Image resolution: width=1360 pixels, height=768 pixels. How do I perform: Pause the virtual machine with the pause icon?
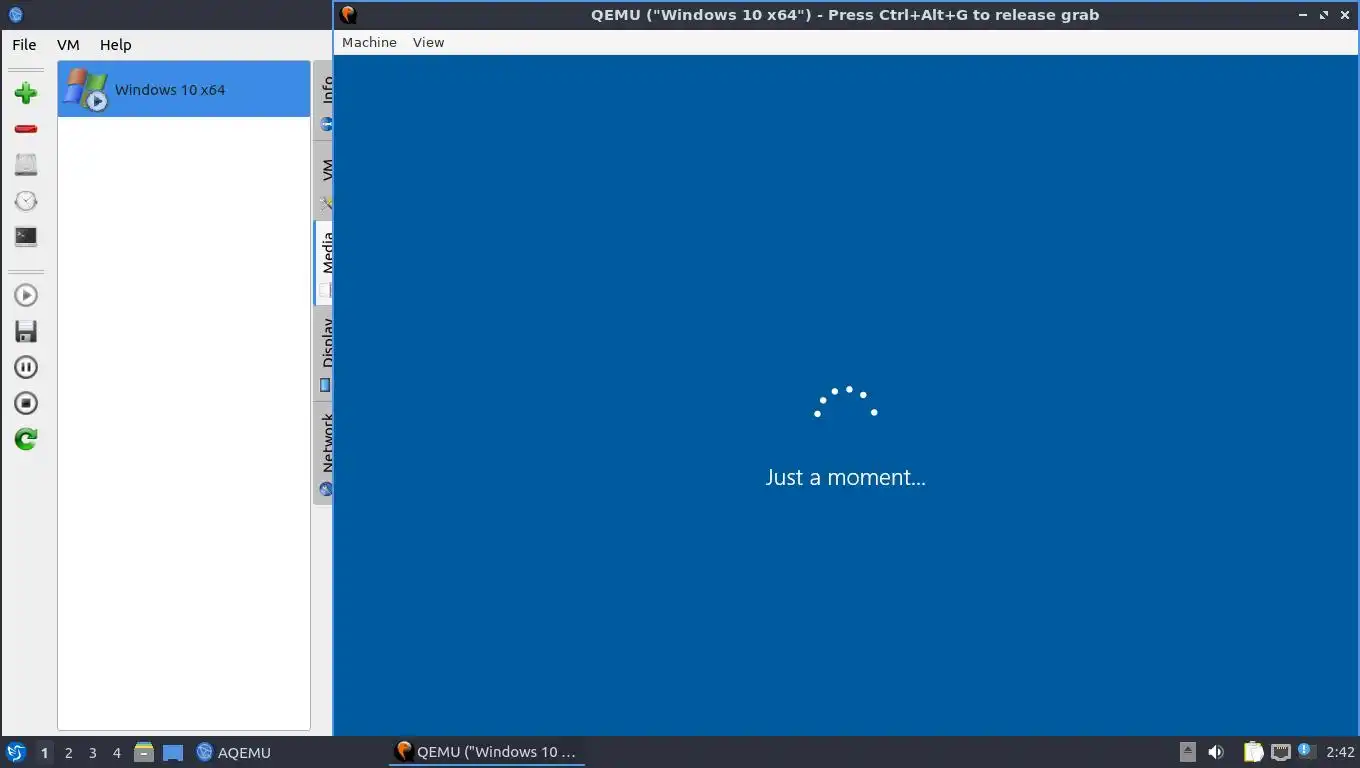(26, 367)
